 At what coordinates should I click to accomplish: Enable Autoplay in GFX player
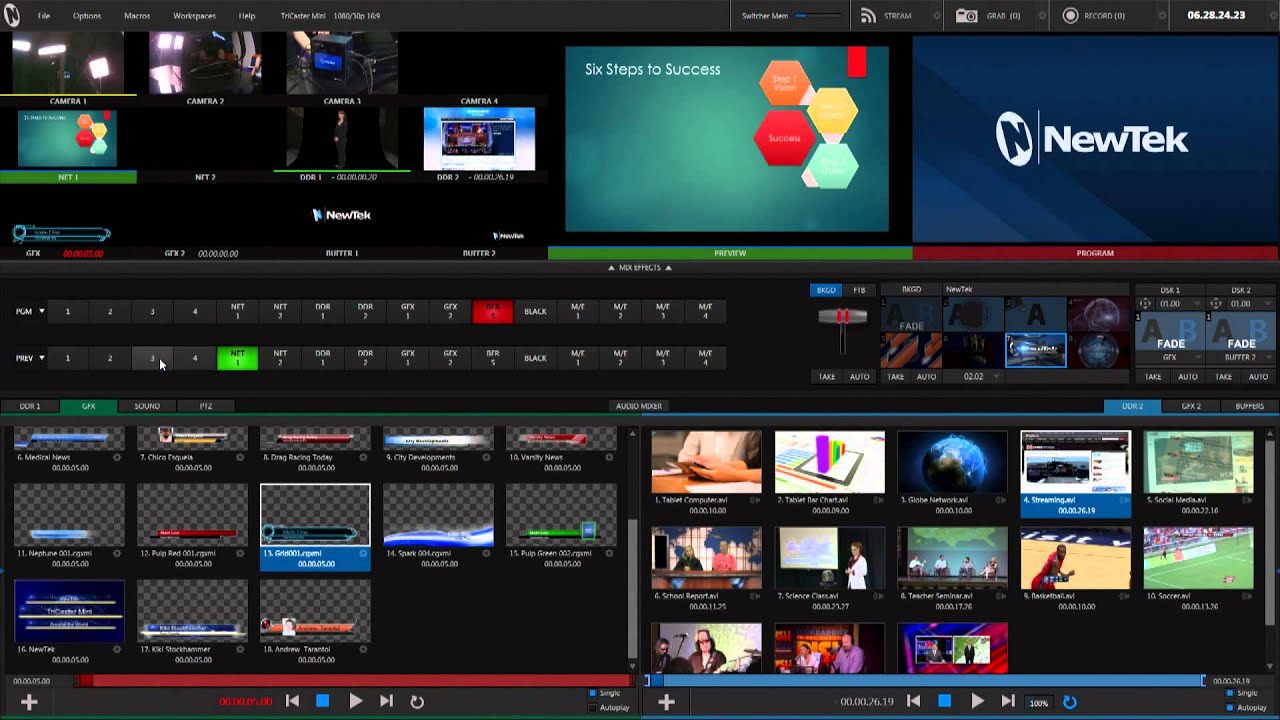(x=592, y=708)
